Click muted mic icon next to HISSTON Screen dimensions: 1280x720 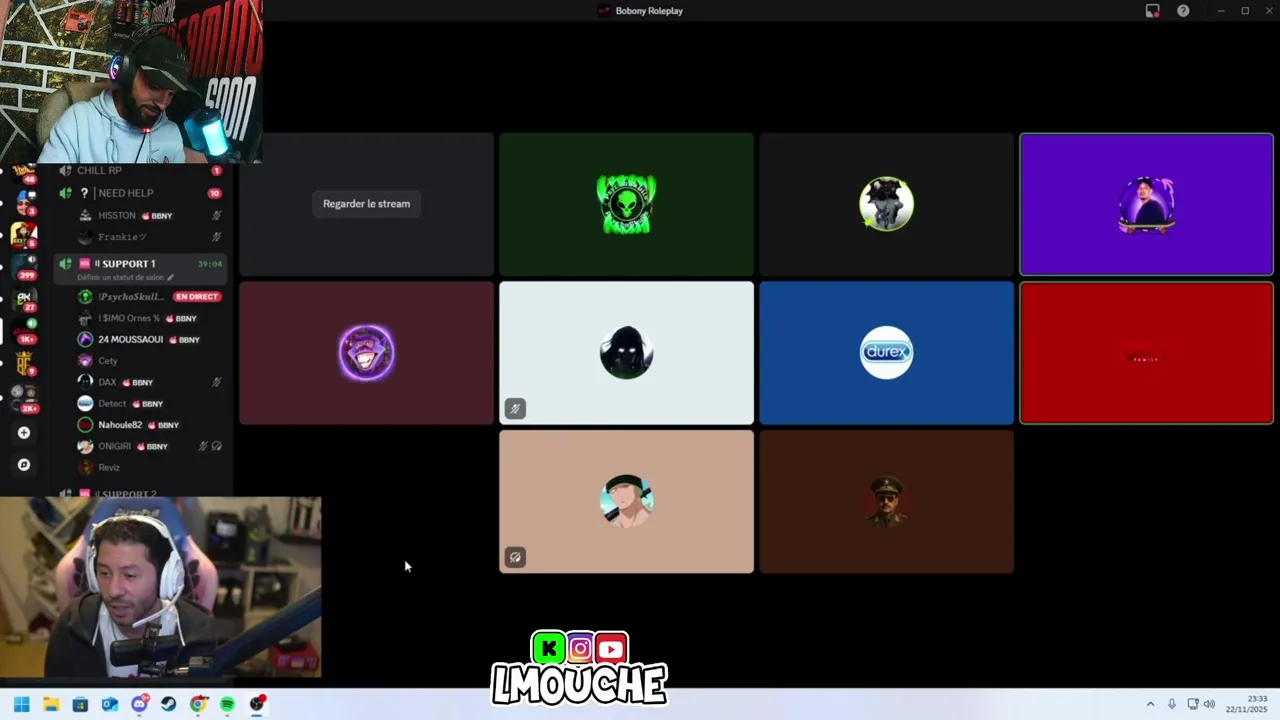coord(217,216)
